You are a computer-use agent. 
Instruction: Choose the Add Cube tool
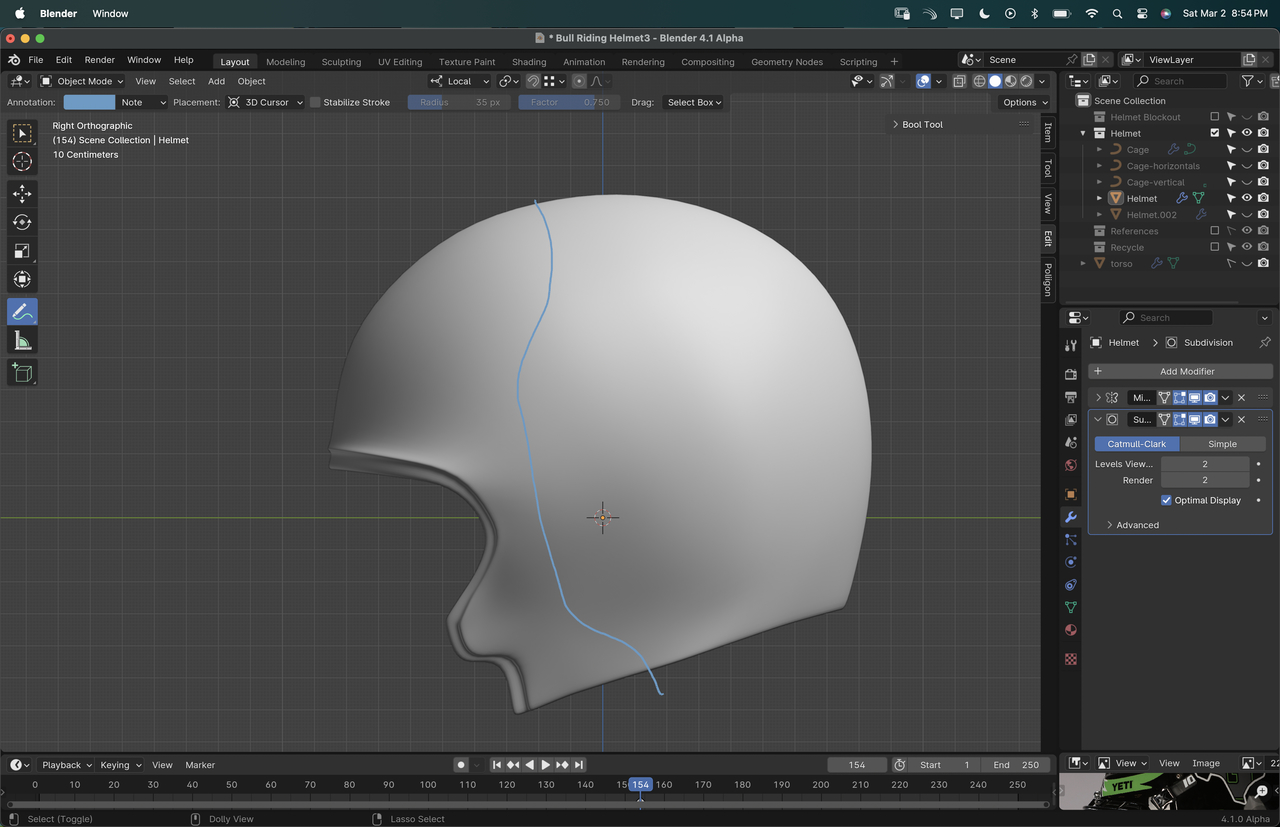pos(22,373)
